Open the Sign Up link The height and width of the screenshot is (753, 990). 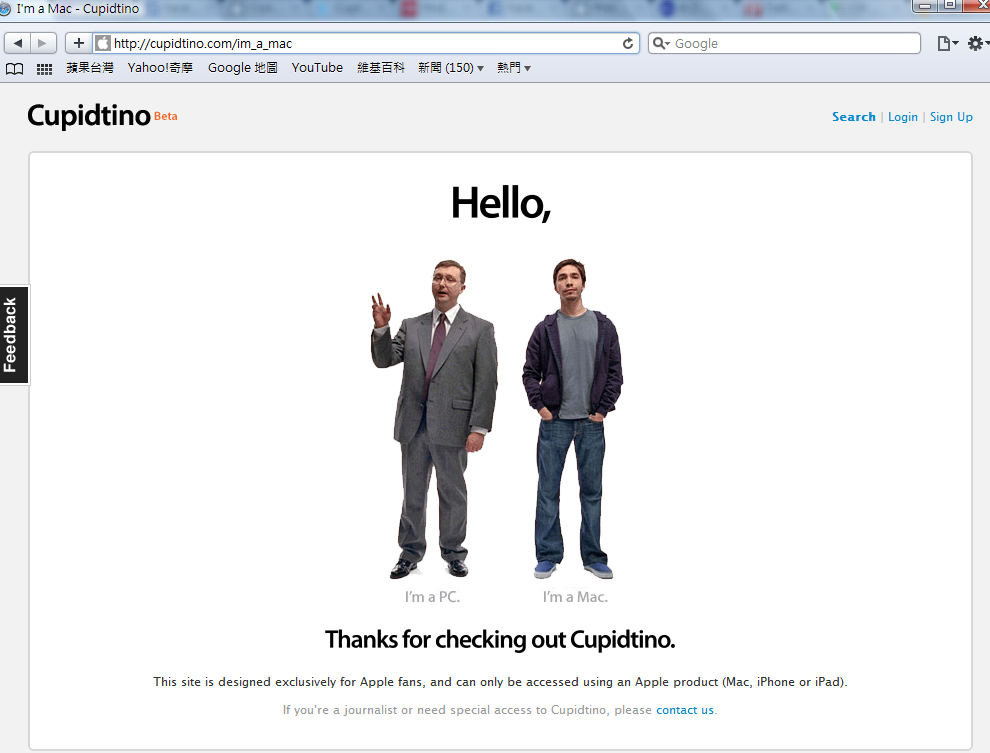point(951,117)
